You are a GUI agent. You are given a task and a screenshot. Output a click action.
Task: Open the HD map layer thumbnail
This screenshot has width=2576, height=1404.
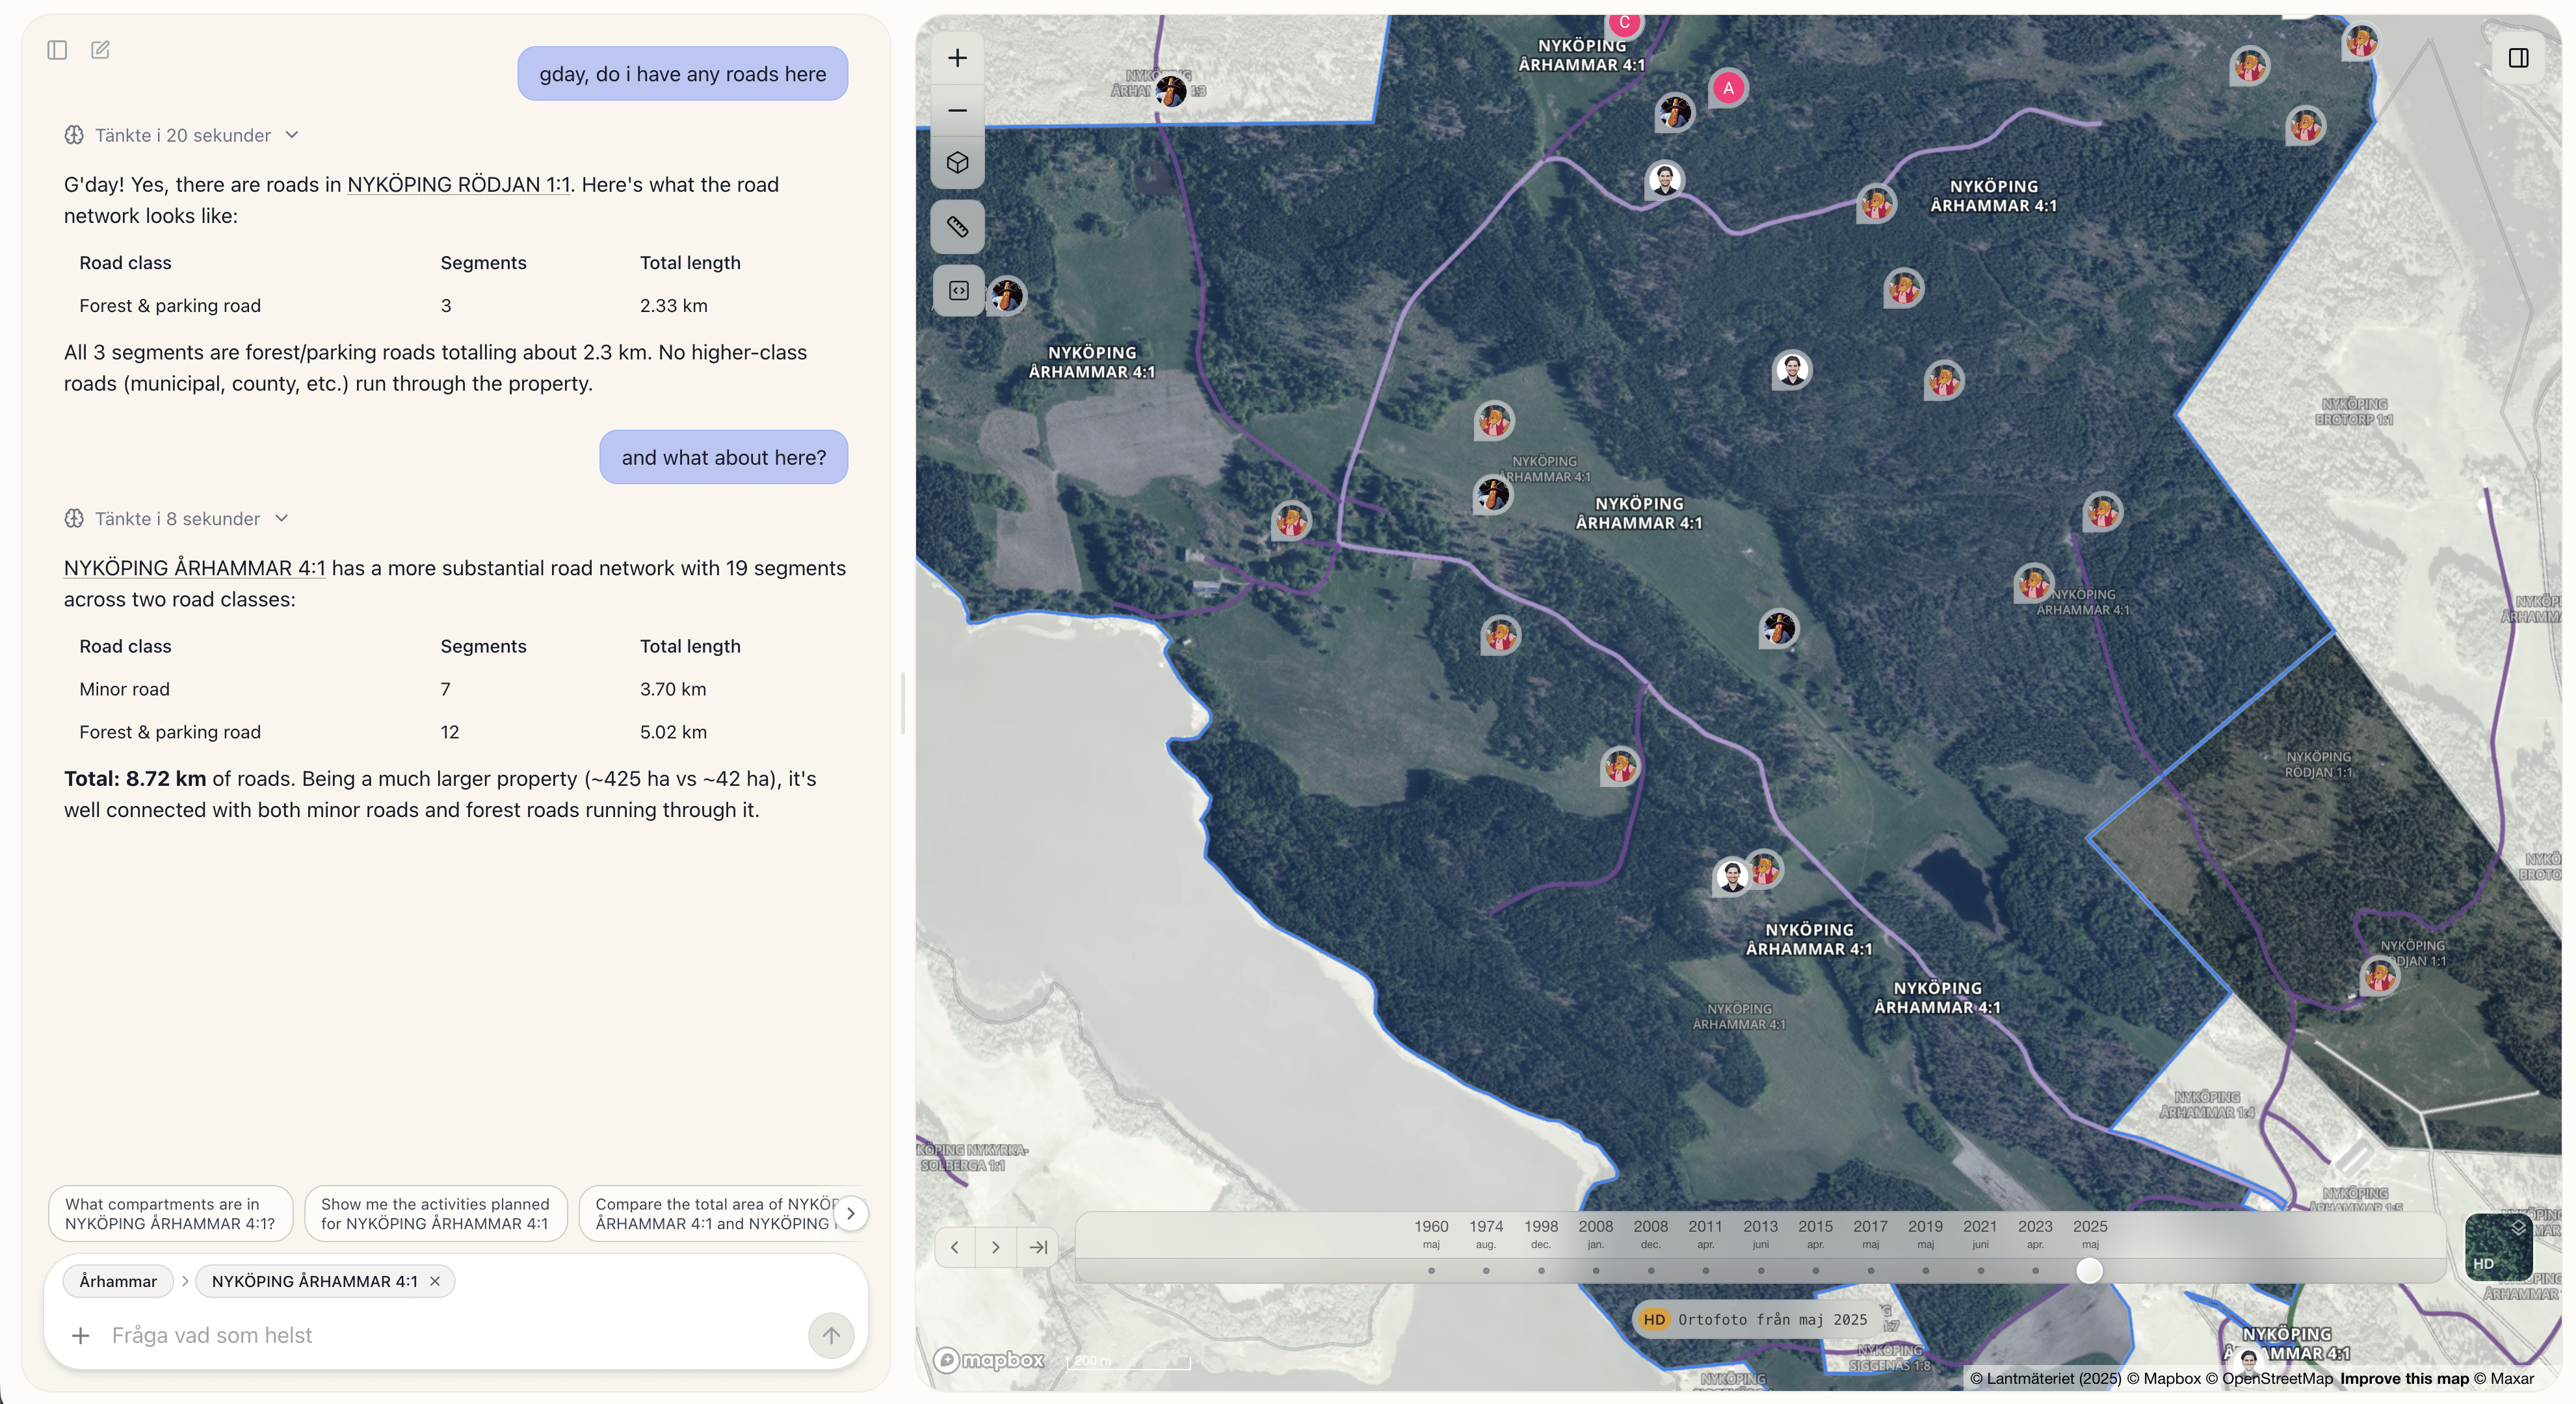coord(2498,1247)
